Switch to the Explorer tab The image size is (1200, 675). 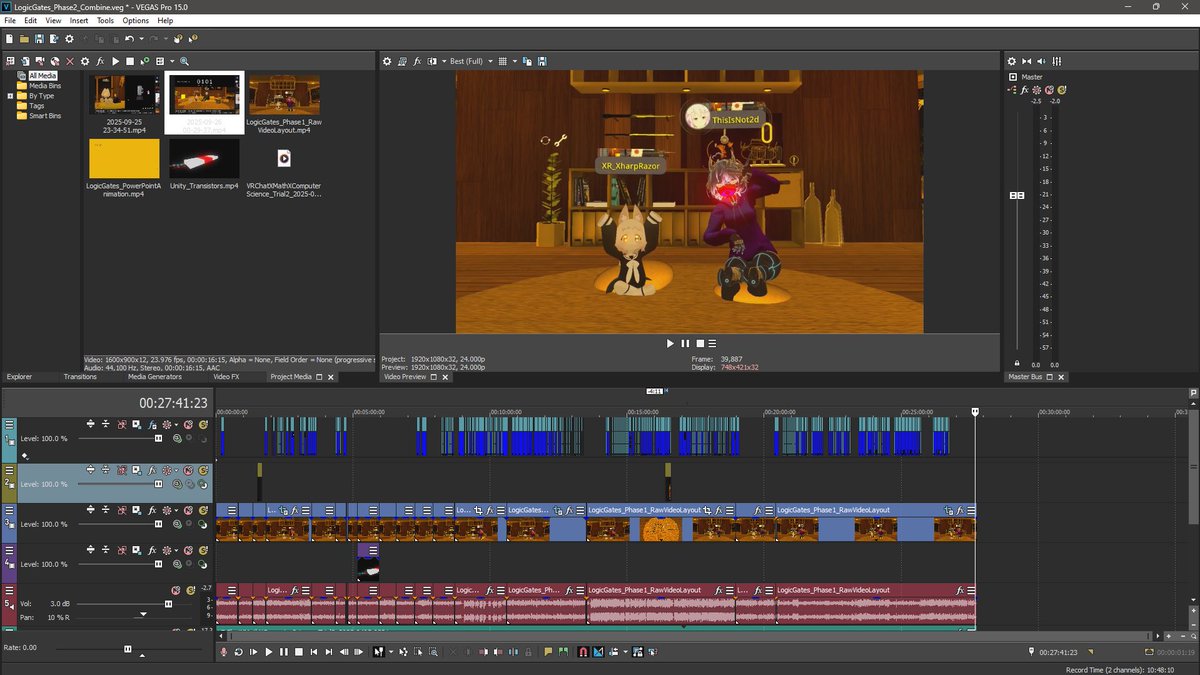coord(20,377)
